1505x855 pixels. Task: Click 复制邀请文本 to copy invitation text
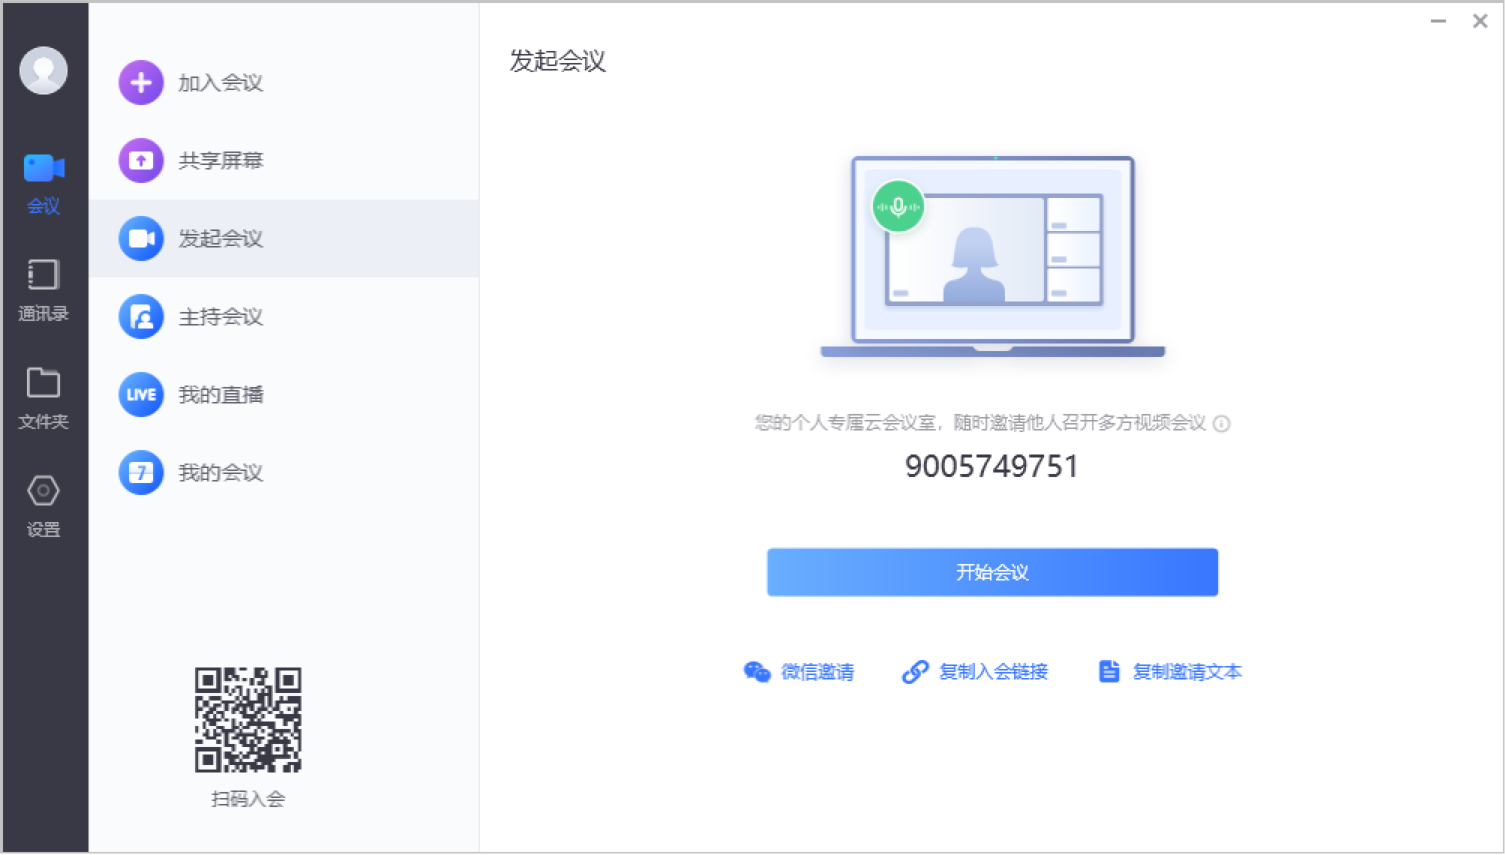[x=1170, y=672]
